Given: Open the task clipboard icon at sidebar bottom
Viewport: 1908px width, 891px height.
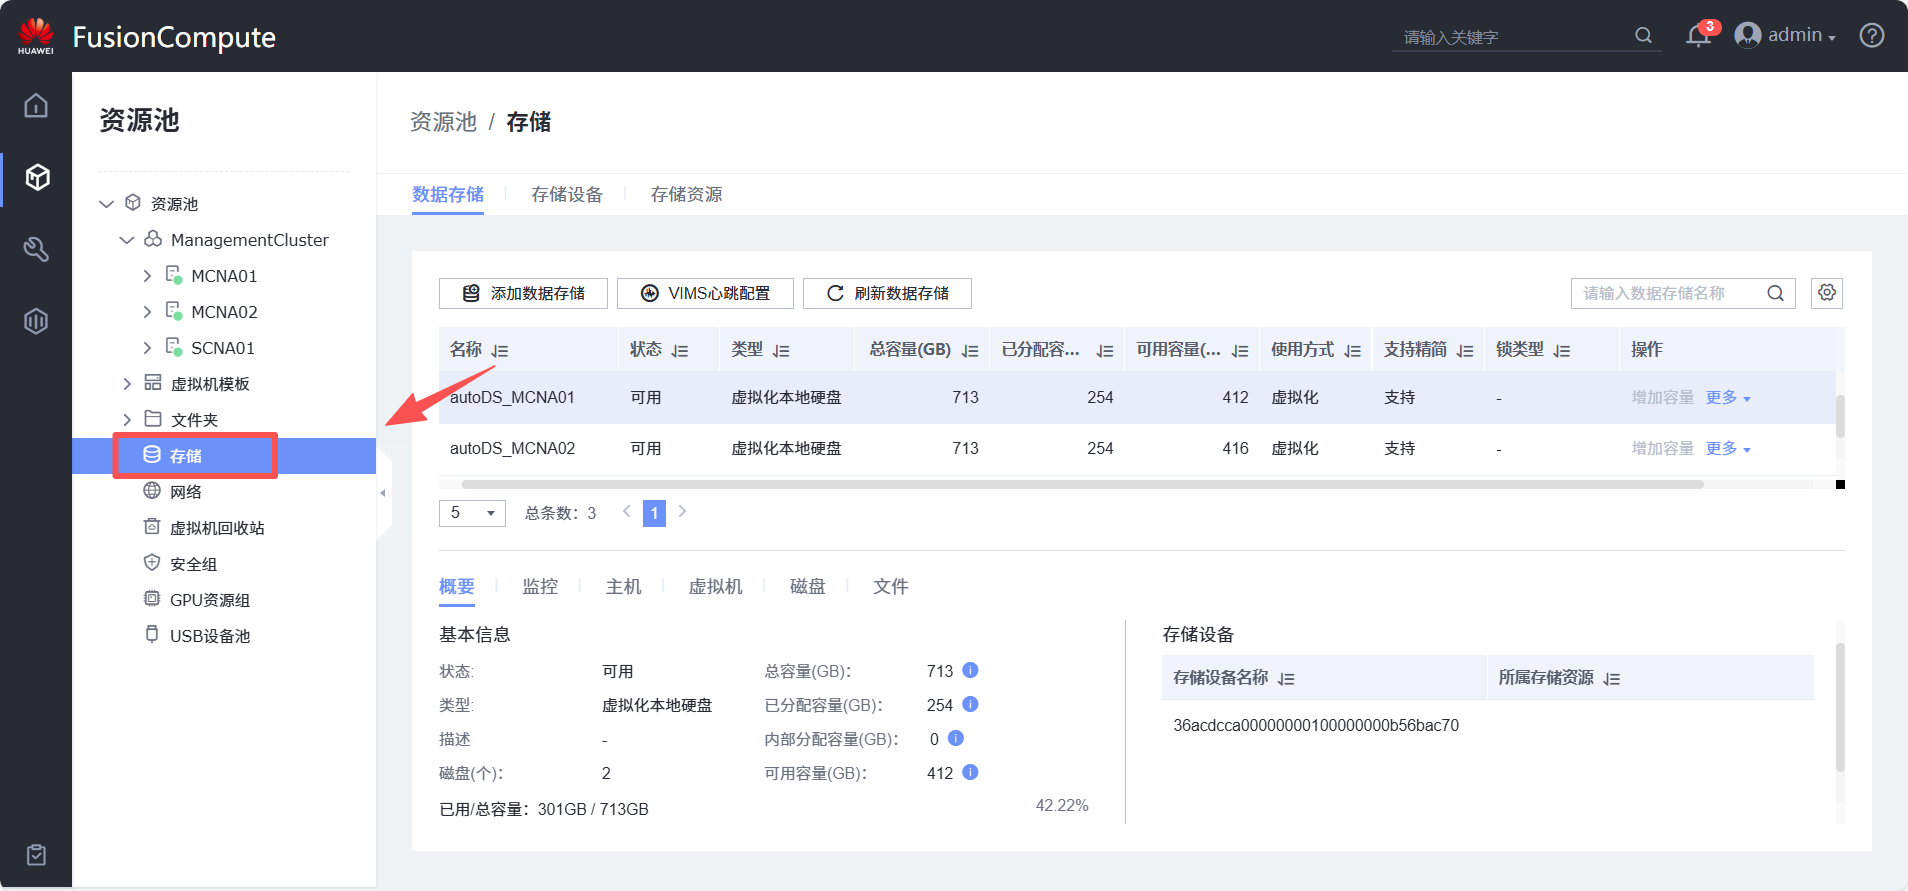Looking at the screenshot, I should point(36,855).
